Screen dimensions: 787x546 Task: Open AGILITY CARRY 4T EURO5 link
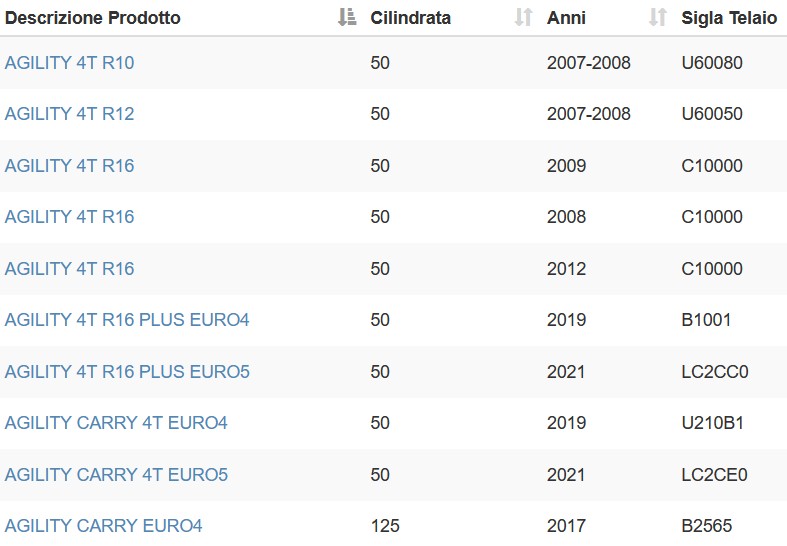point(116,474)
